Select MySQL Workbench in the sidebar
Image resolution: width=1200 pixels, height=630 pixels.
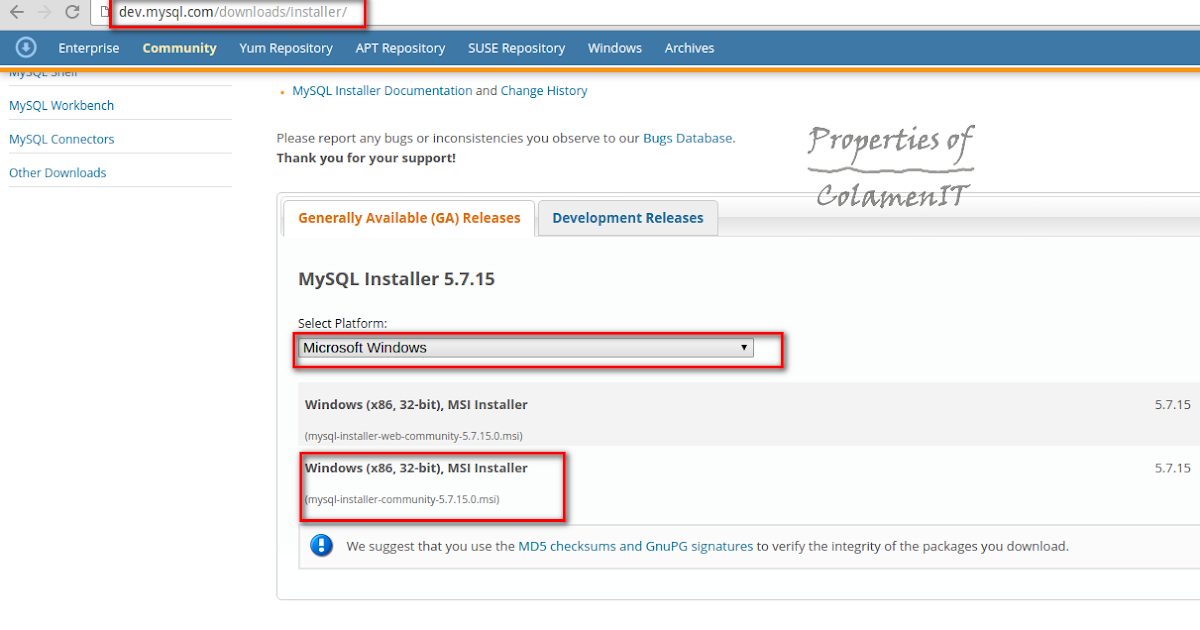click(x=61, y=105)
